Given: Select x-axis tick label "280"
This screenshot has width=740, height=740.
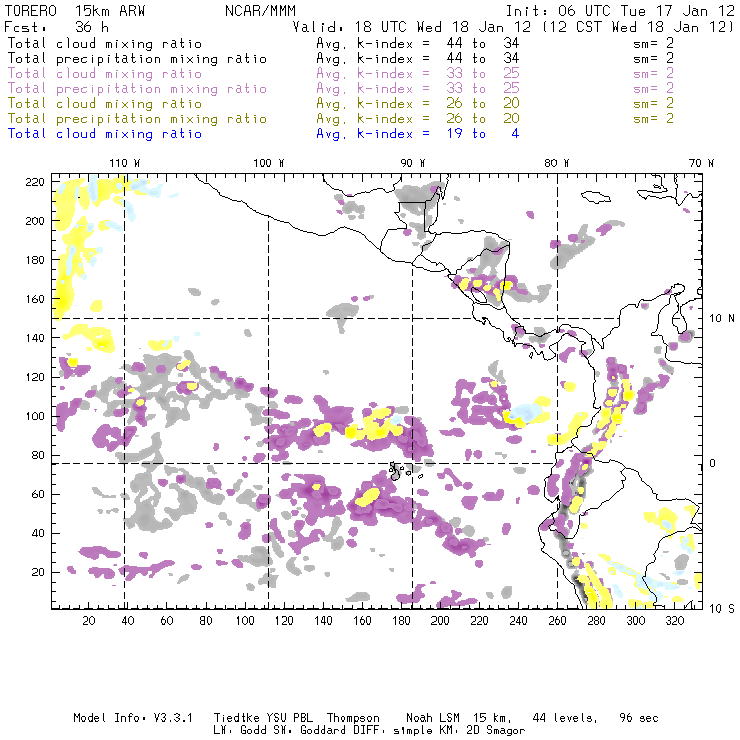Looking at the screenshot, I should 597,621.
